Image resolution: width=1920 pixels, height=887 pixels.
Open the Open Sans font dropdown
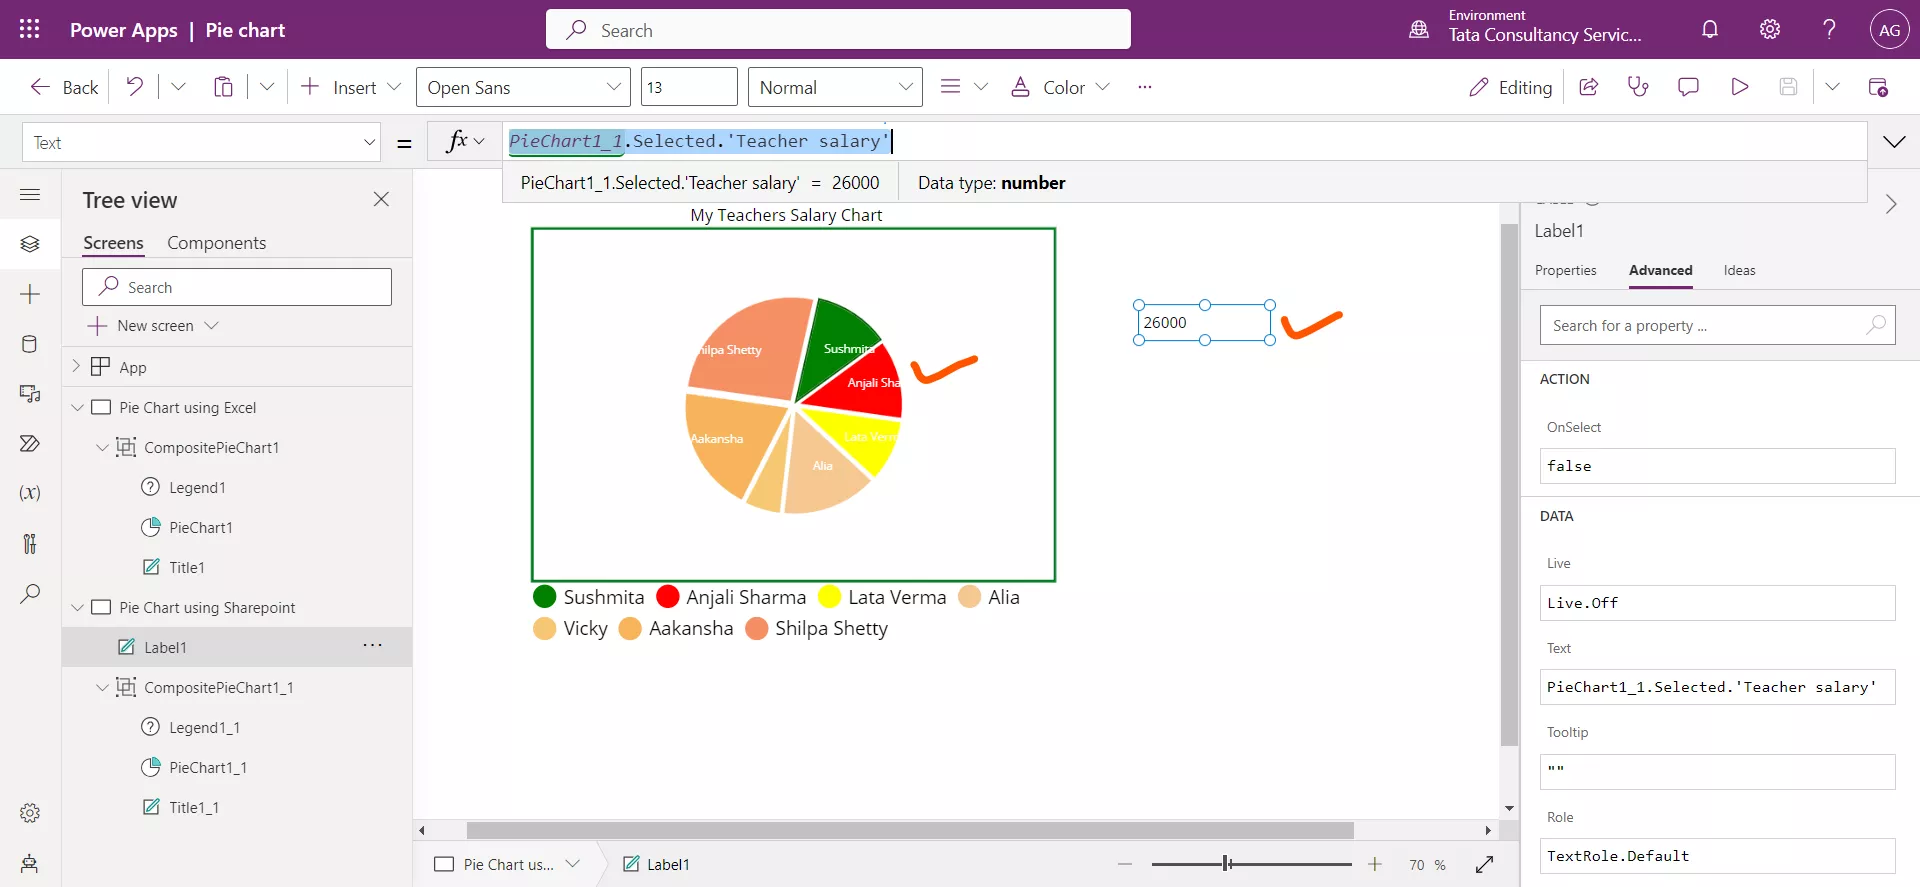tap(523, 87)
